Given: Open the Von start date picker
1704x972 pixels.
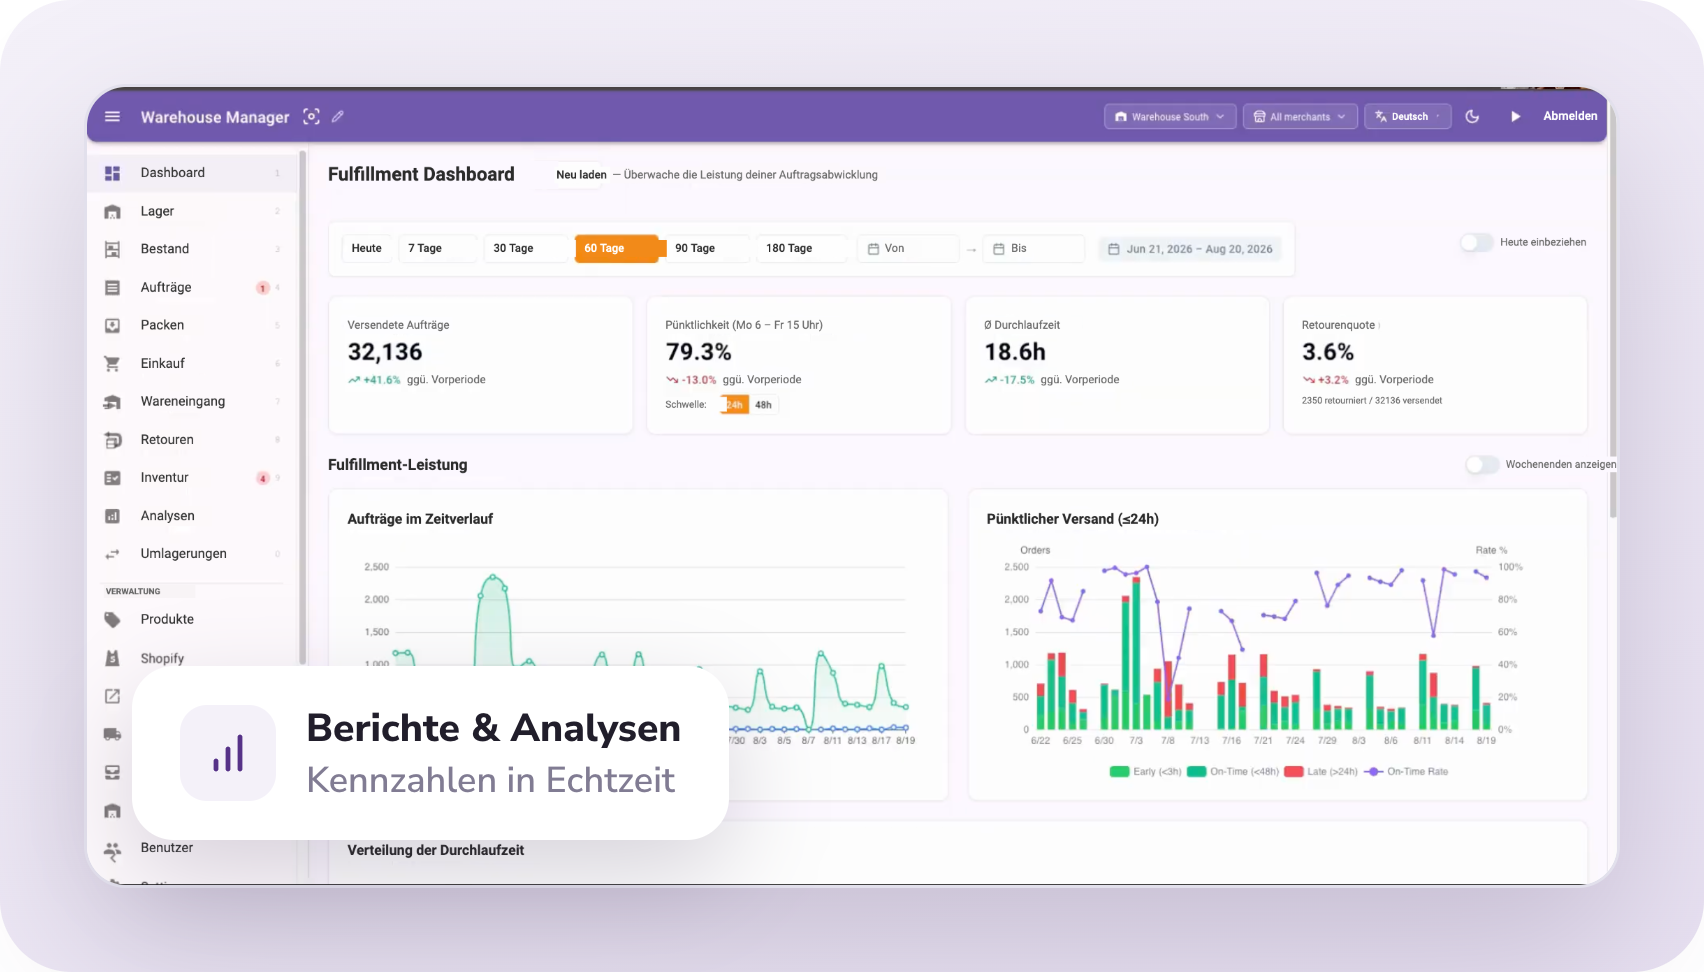Looking at the screenshot, I should pos(908,249).
